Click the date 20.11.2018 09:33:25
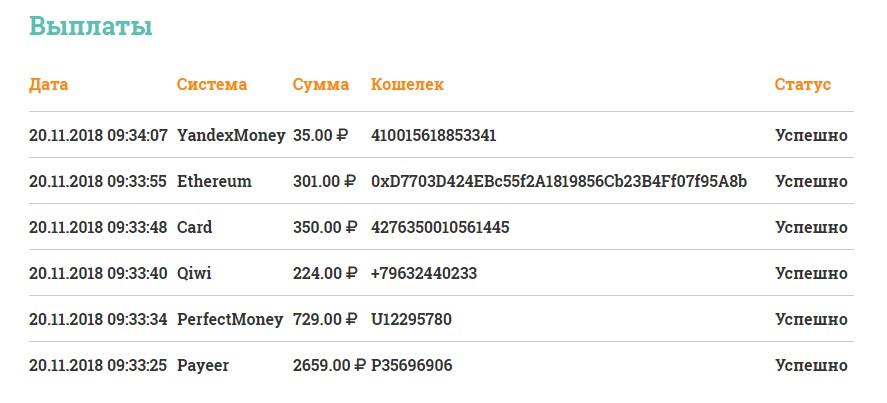Image resolution: width=887 pixels, height=403 pixels. click(98, 365)
